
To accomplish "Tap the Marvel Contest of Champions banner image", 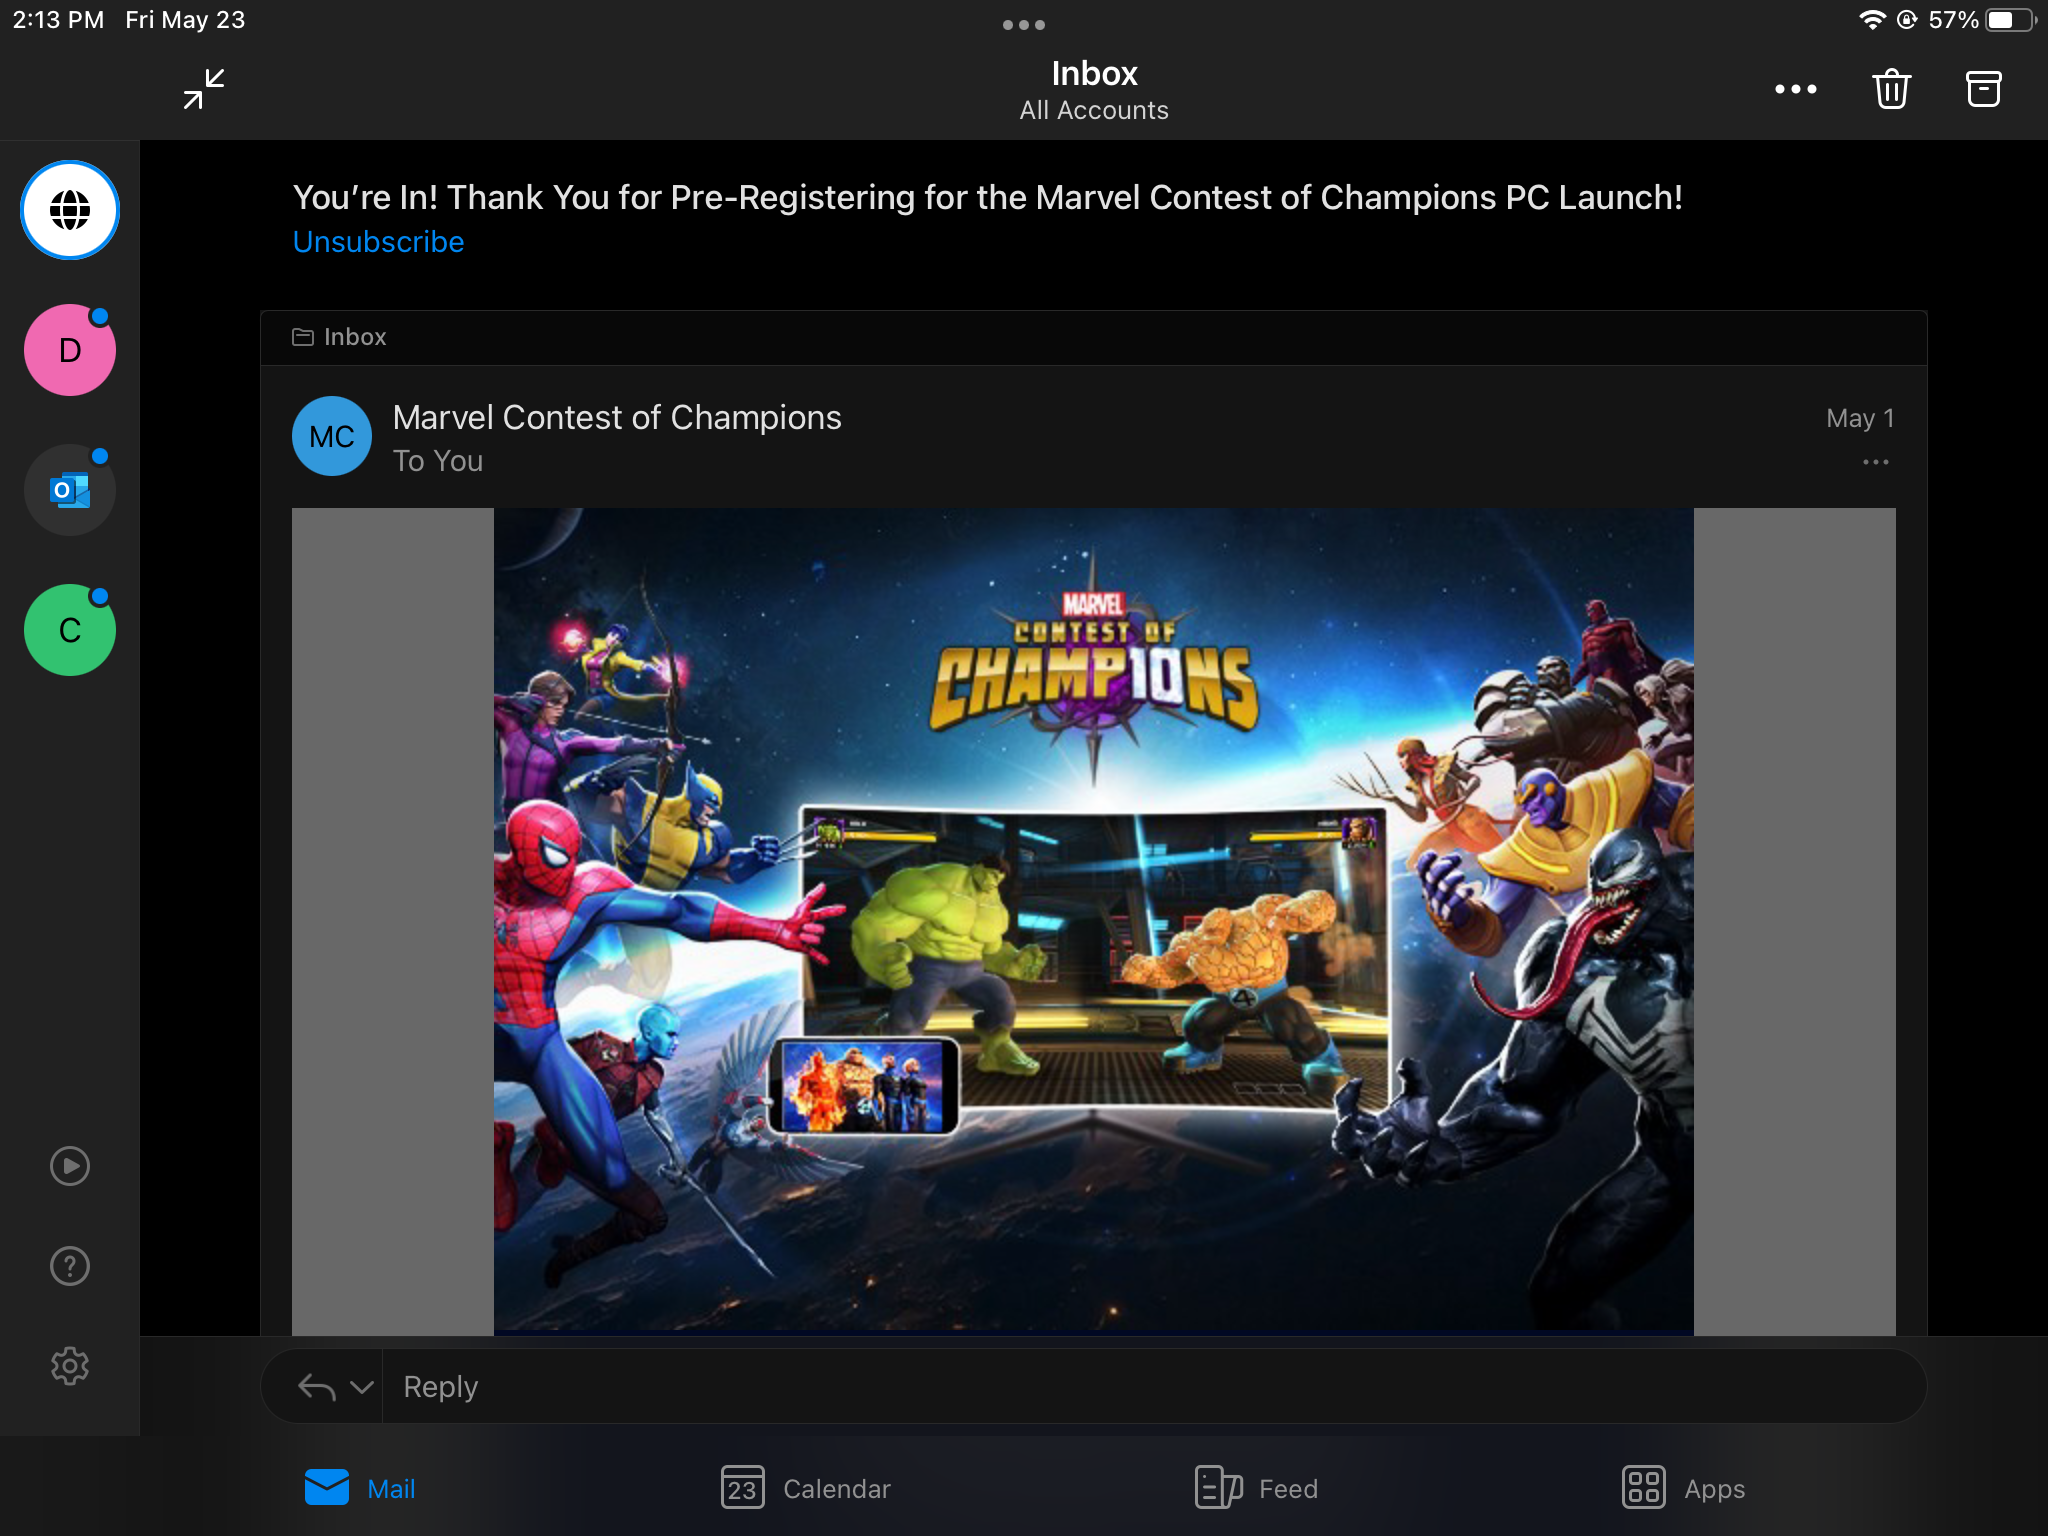I will [1093, 921].
